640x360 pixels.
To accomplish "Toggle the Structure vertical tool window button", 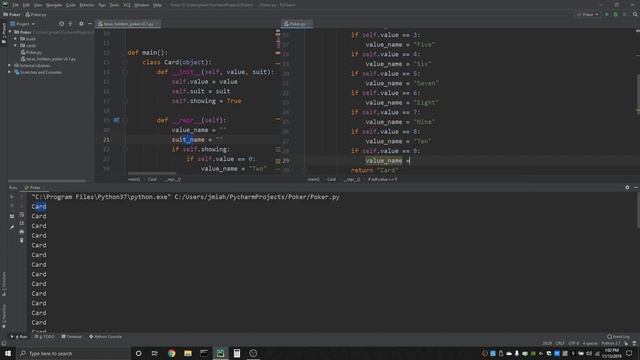I will point(4,284).
